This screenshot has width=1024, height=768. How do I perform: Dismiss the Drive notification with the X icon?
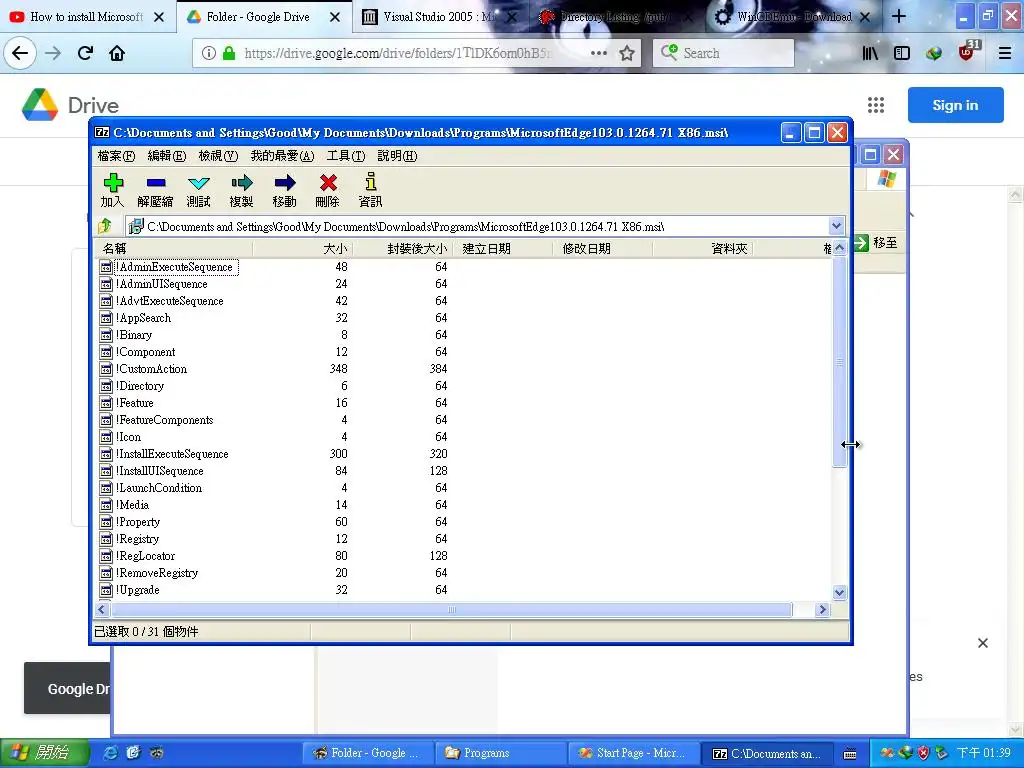click(983, 643)
